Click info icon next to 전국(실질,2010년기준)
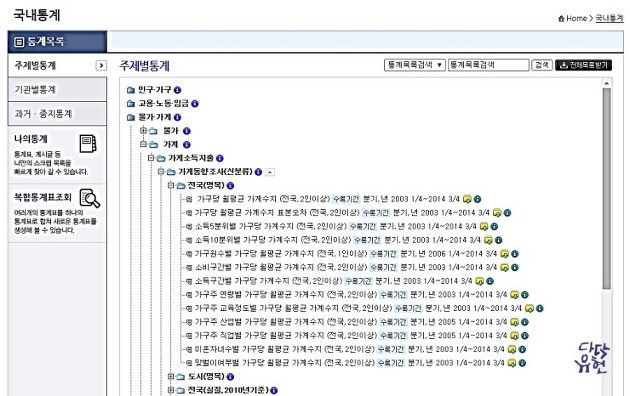 click(274, 390)
